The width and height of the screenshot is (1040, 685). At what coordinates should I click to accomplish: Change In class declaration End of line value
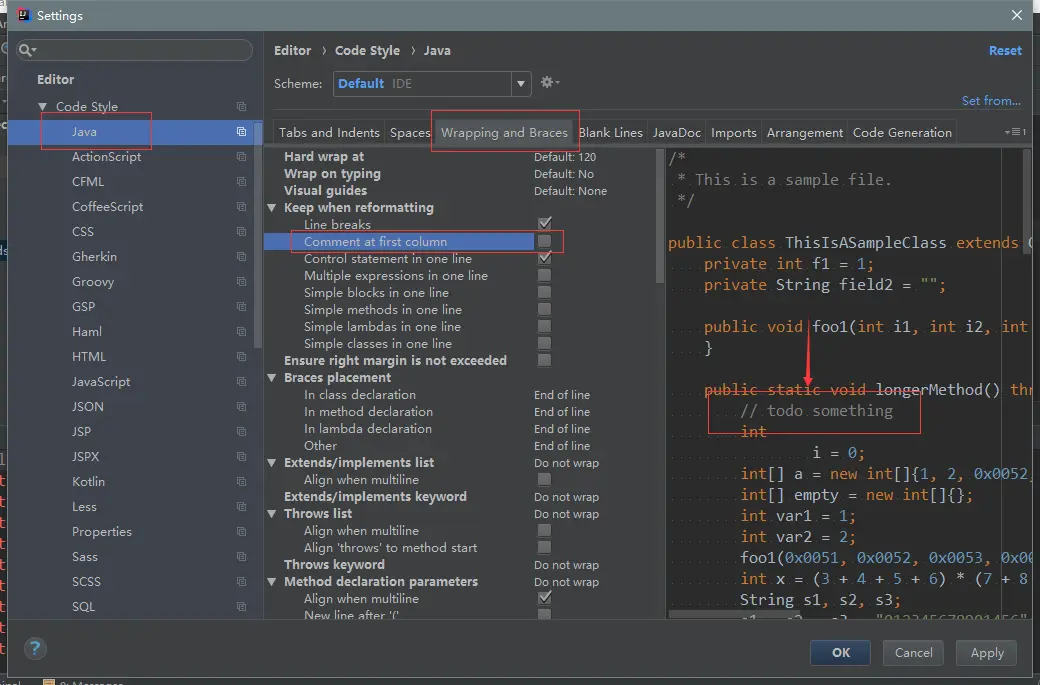pos(562,395)
